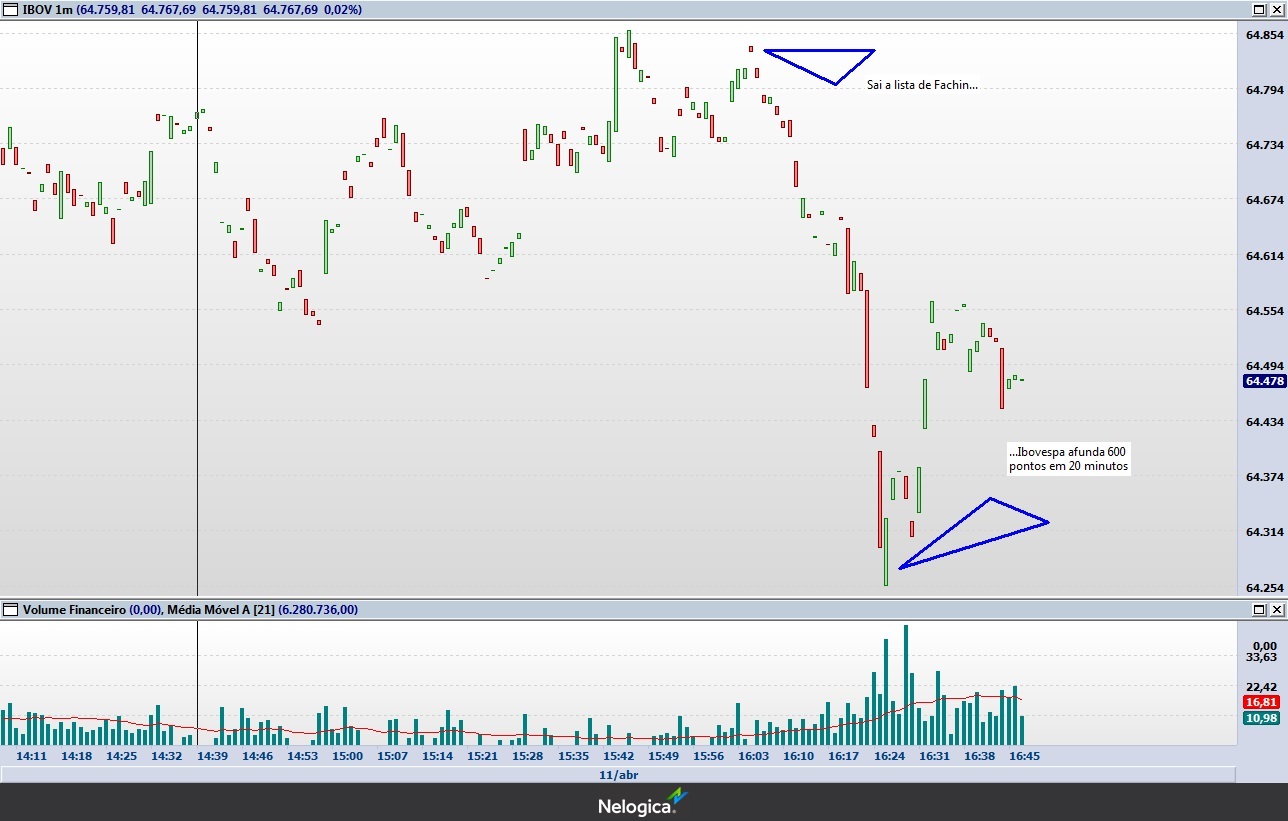Click the Média Móvel A [21] label
This screenshot has height=821, width=1288.
pyautogui.click(x=220, y=609)
